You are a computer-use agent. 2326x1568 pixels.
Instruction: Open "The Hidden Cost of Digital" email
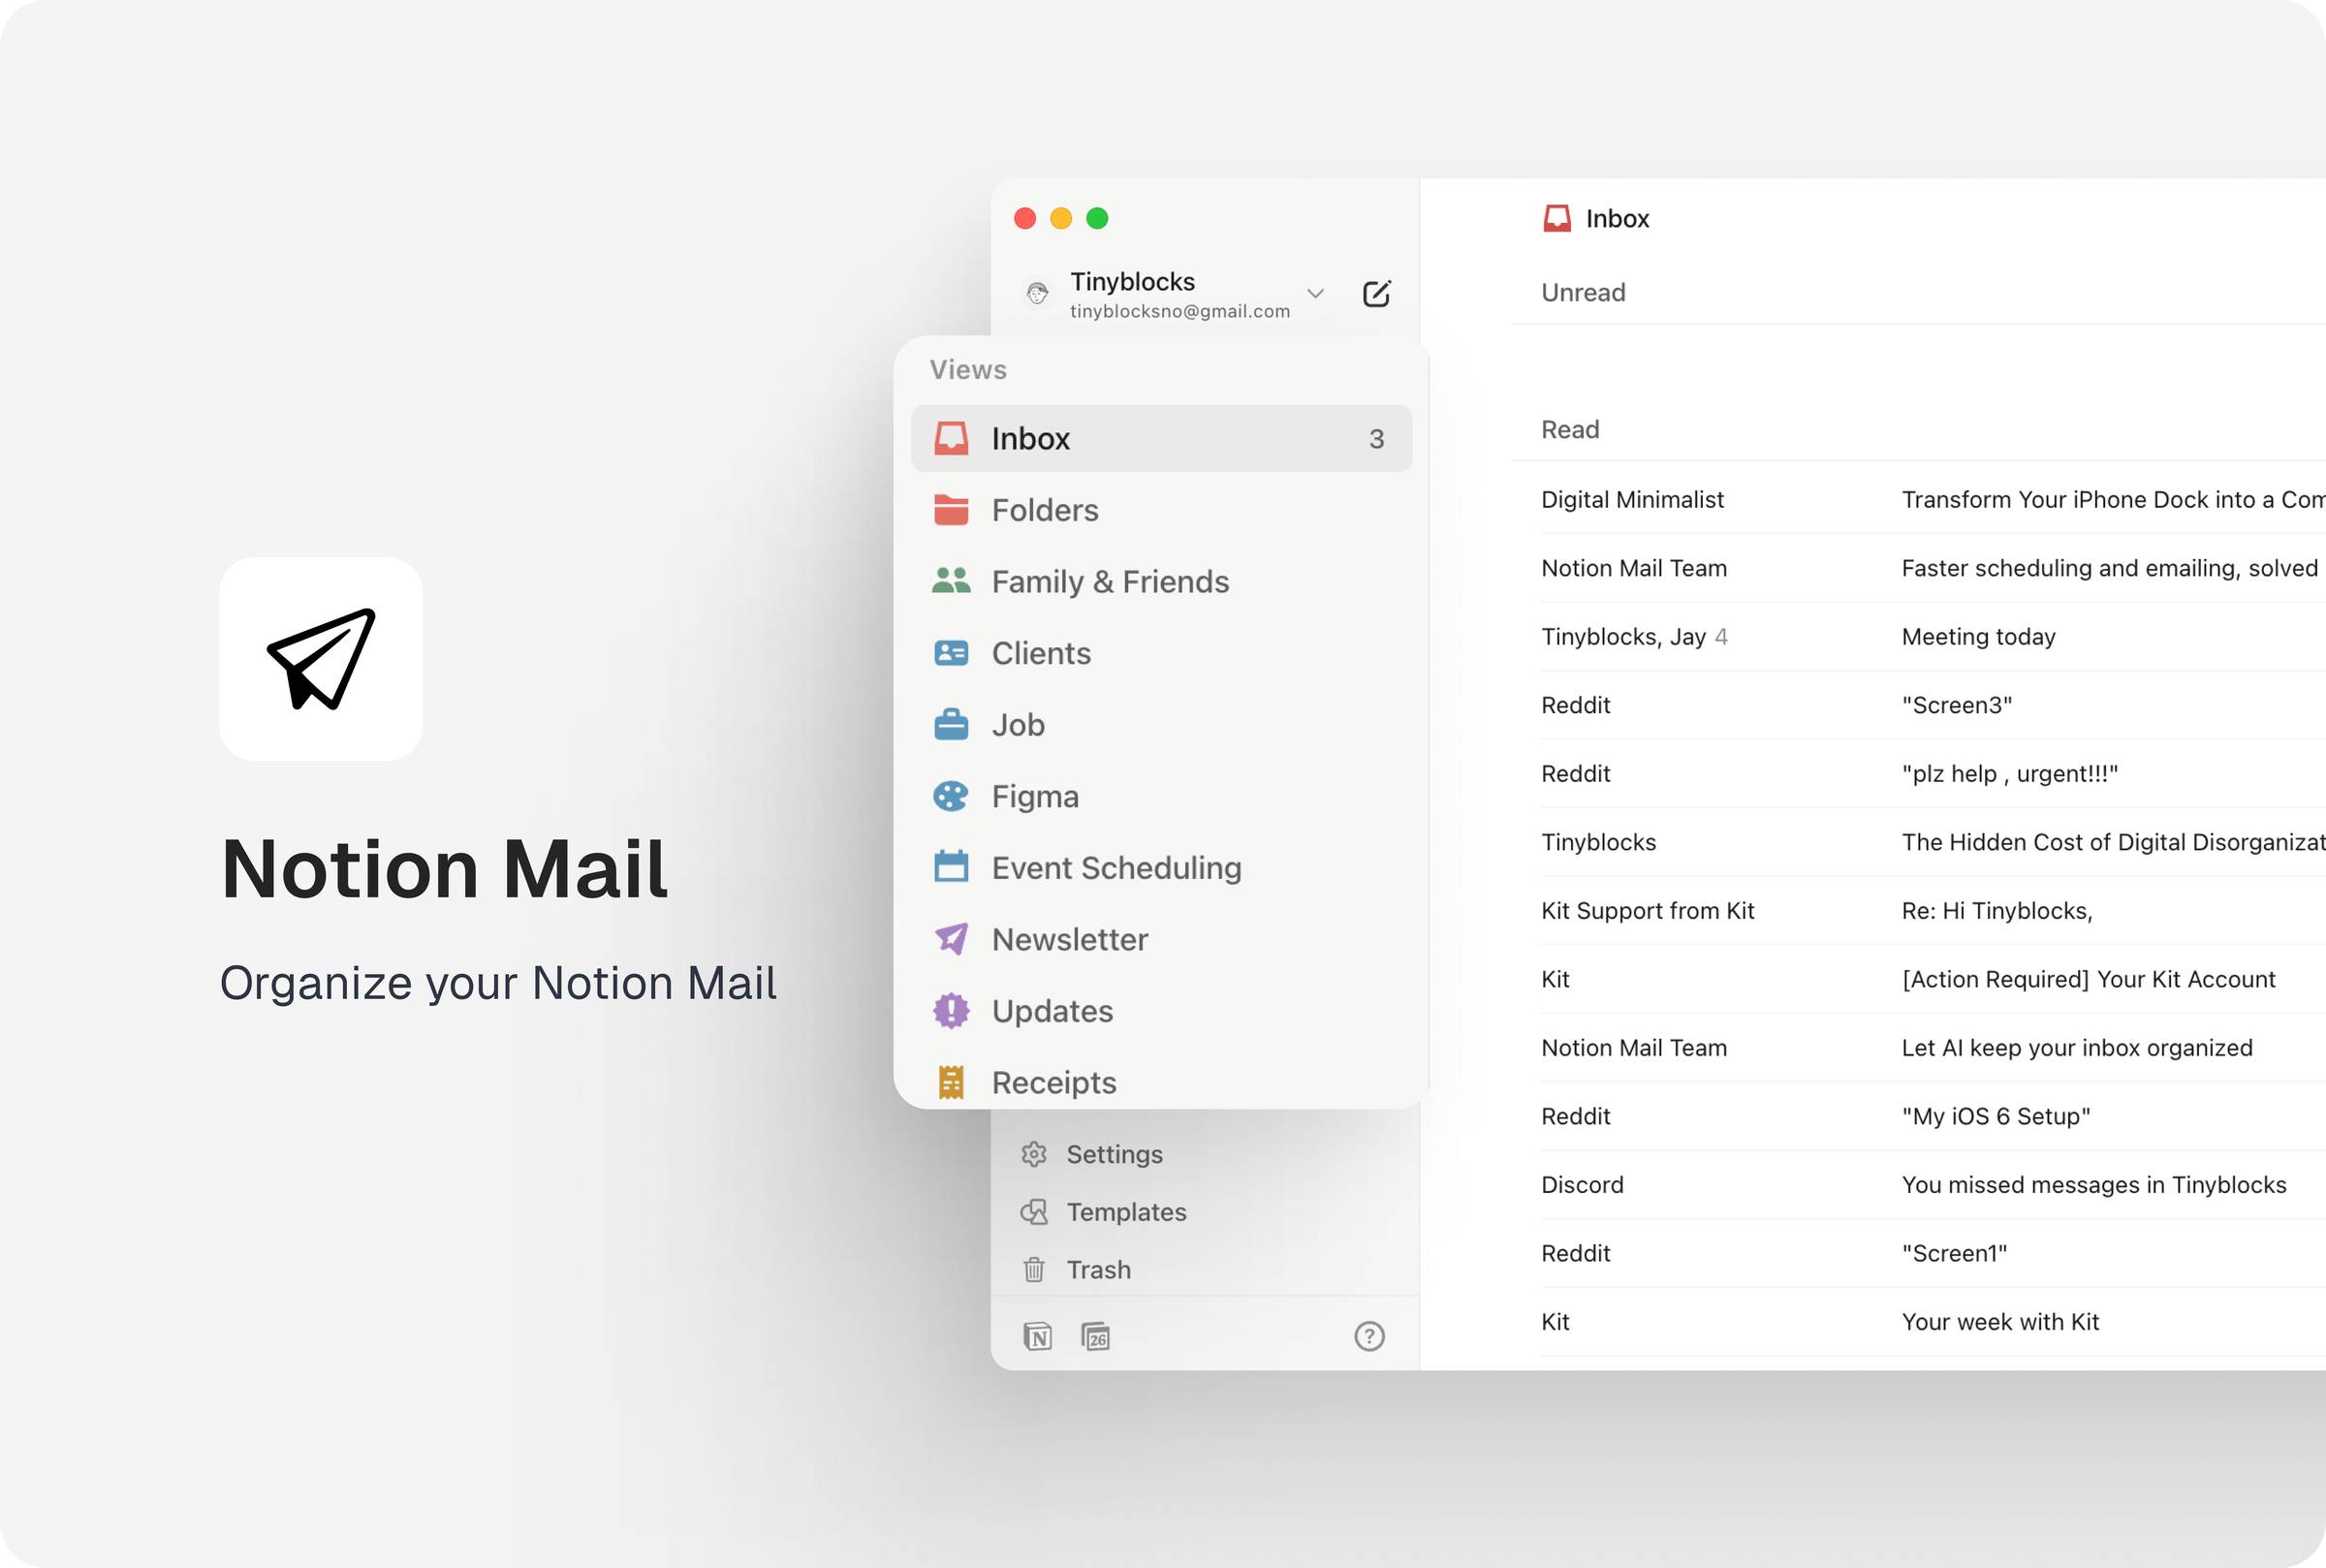pos(1933,842)
